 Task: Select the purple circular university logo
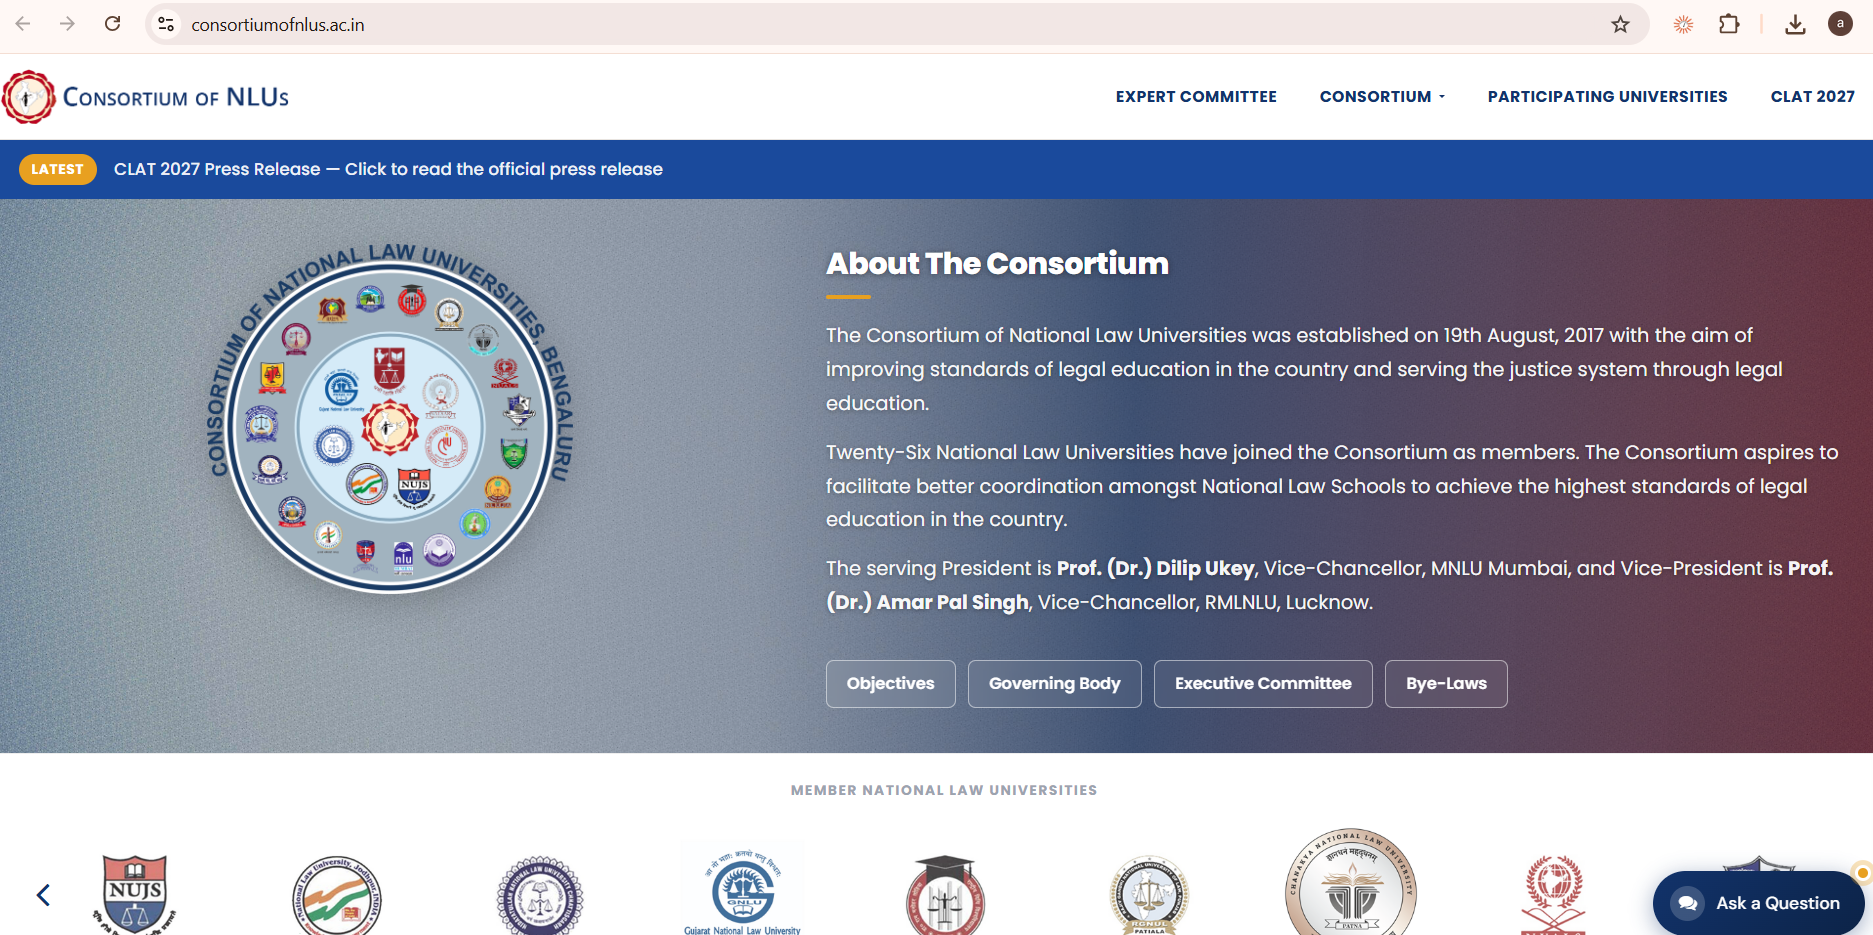coord(540,896)
